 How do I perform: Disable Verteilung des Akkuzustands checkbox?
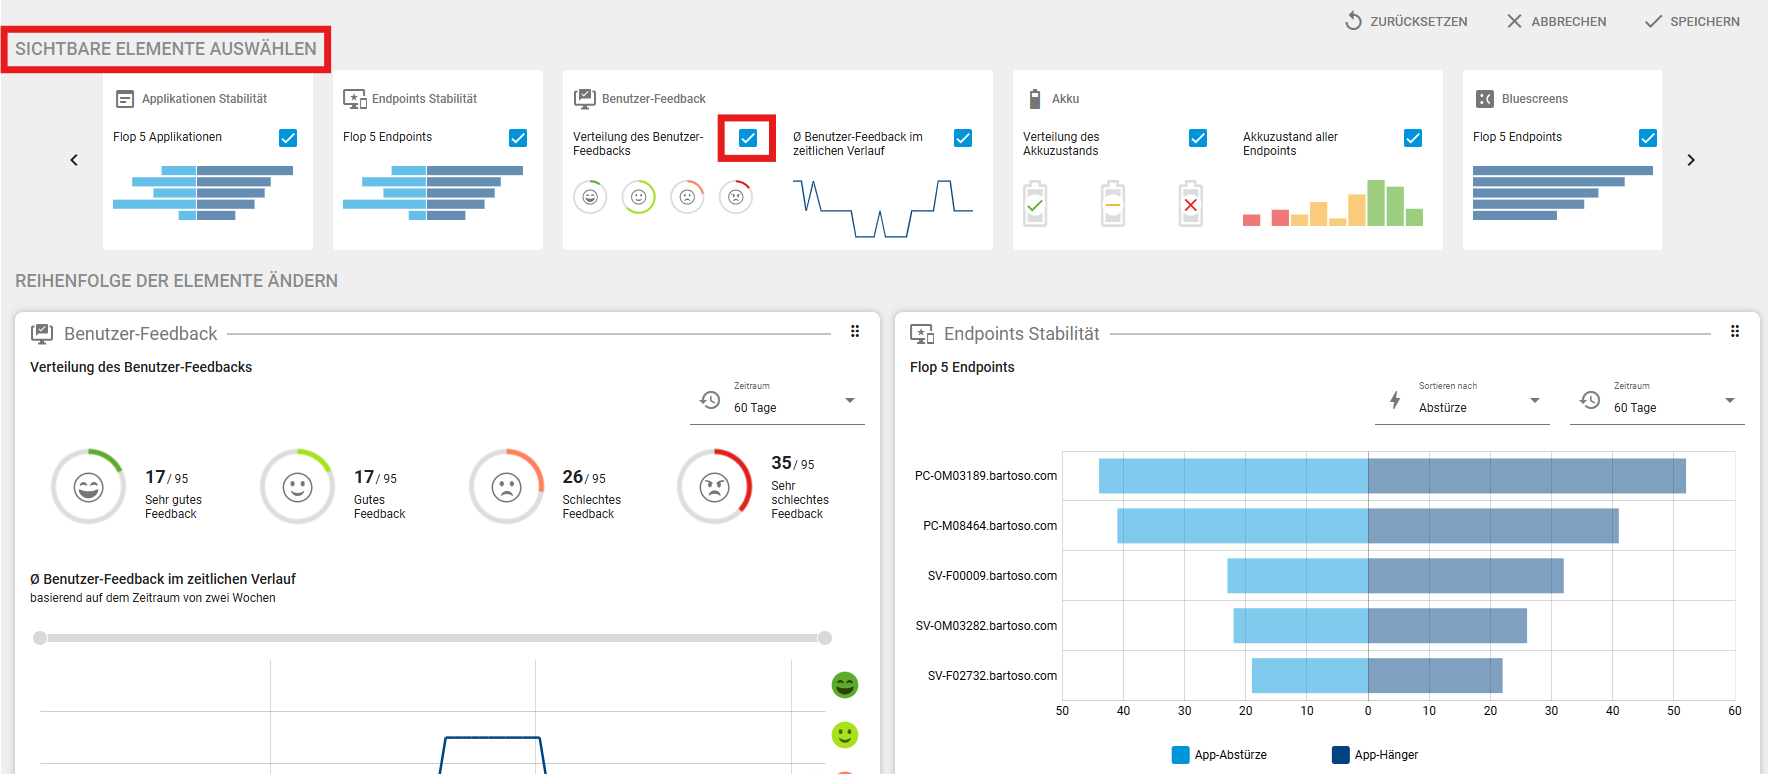(1198, 138)
